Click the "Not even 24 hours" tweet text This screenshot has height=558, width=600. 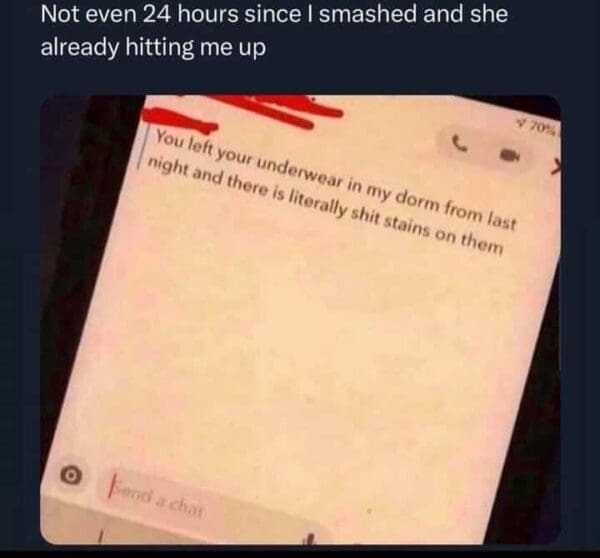coord(274,14)
